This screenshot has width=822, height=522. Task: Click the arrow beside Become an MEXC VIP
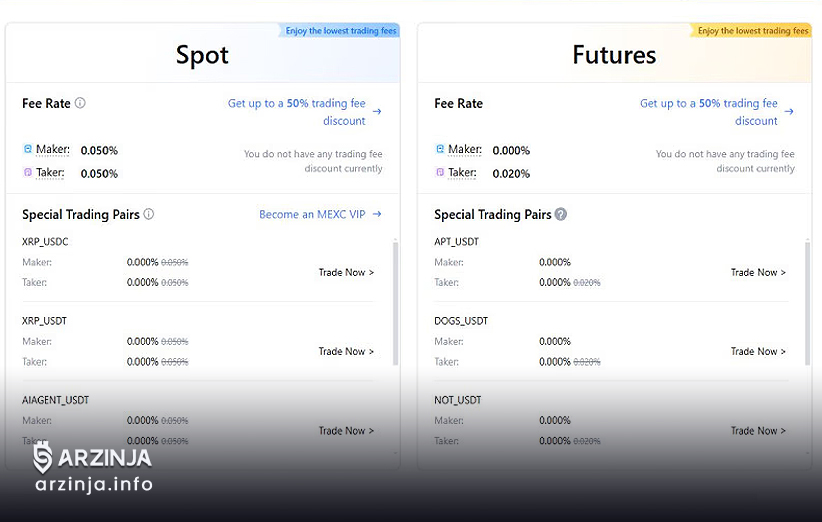tap(377, 214)
